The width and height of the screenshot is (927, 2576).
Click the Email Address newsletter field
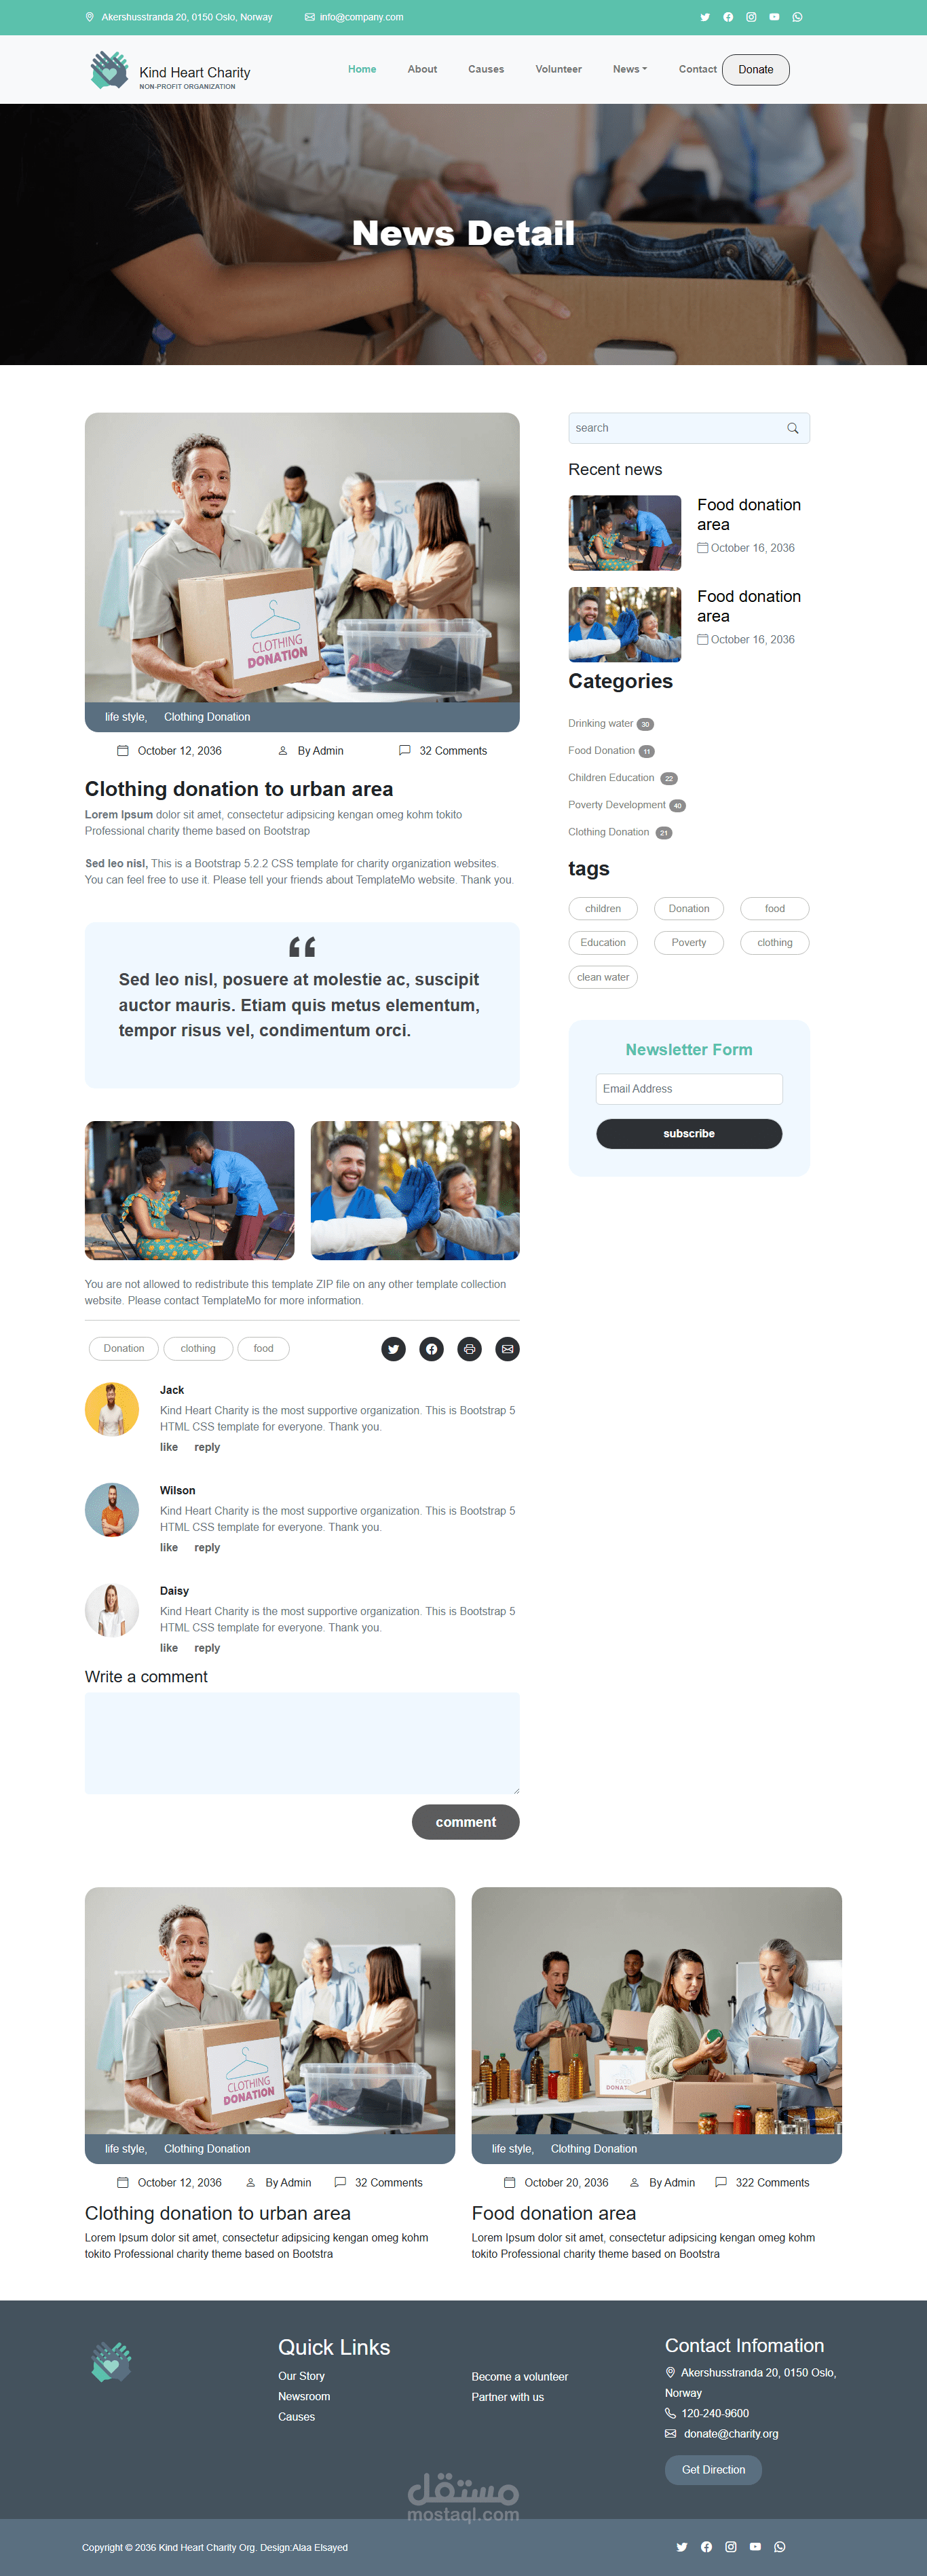pos(689,1089)
